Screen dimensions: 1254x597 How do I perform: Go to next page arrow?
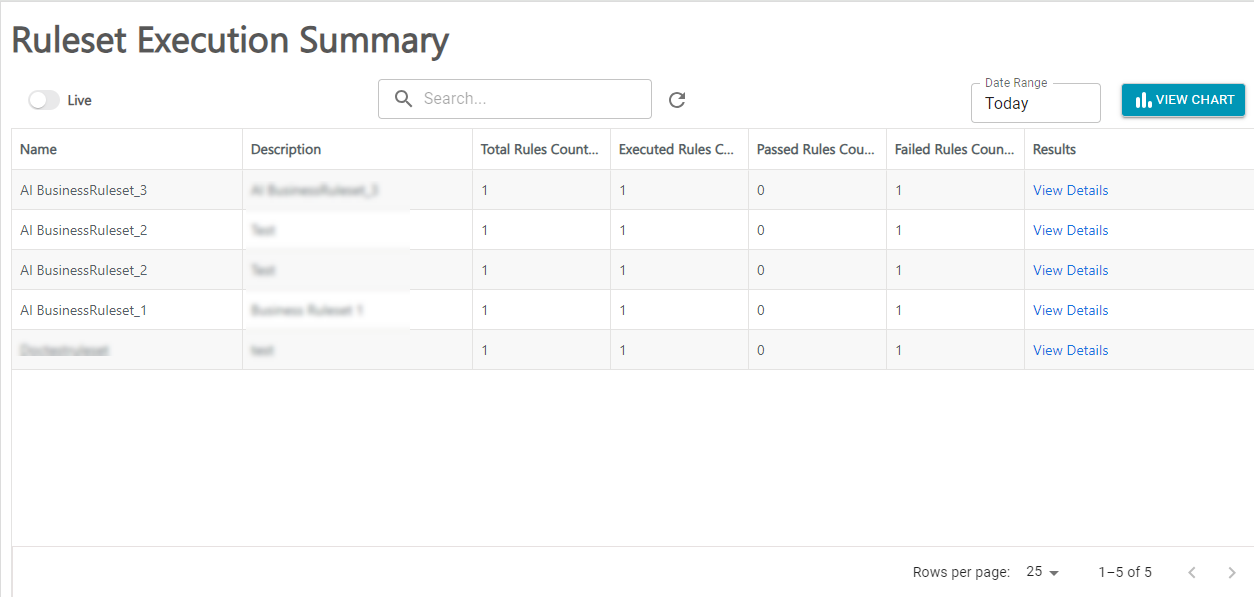(1232, 573)
